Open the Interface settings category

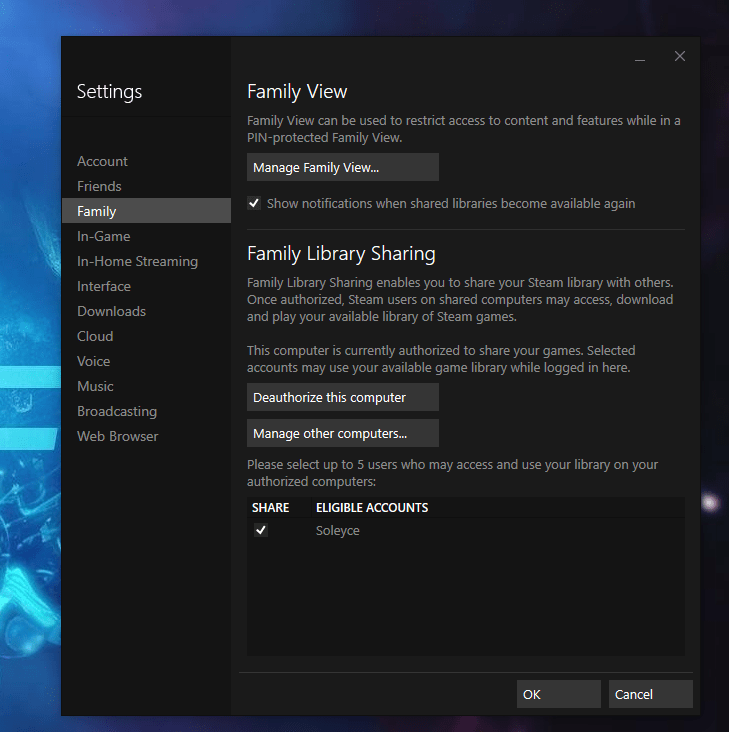pyautogui.click(x=104, y=286)
